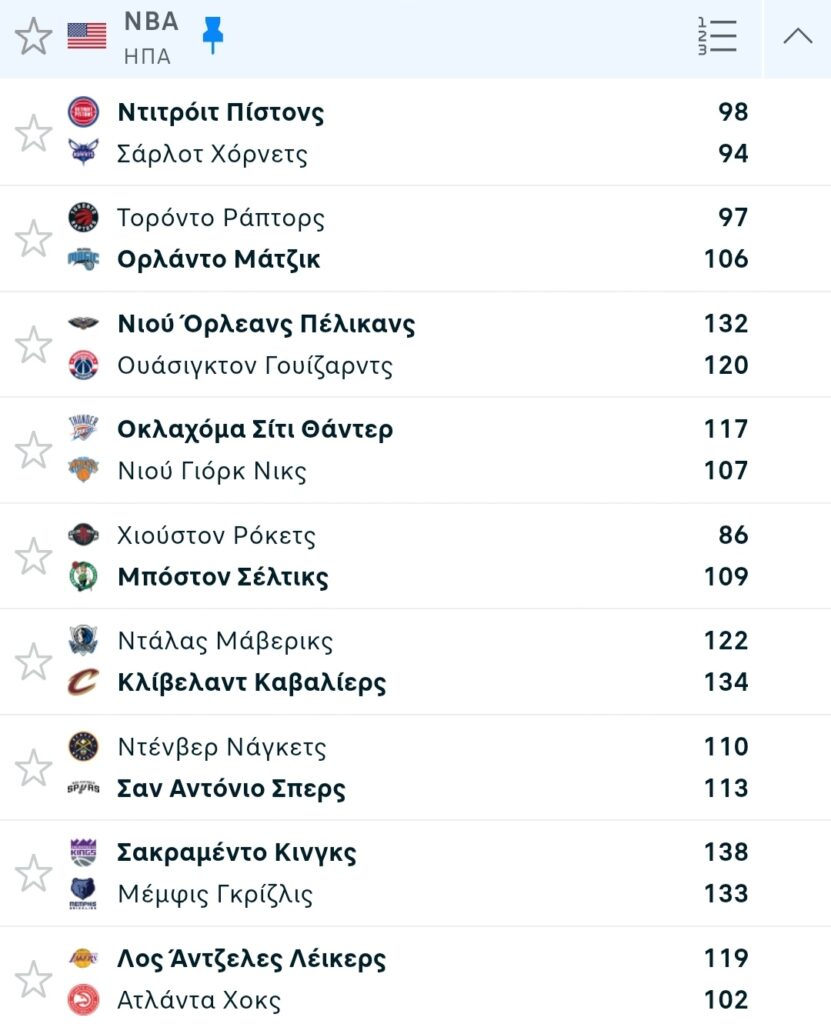This screenshot has height=1024, width=831.
Task: Toggle favorite on Kings vs Grizzlies match
Action: (x=34, y=873)
